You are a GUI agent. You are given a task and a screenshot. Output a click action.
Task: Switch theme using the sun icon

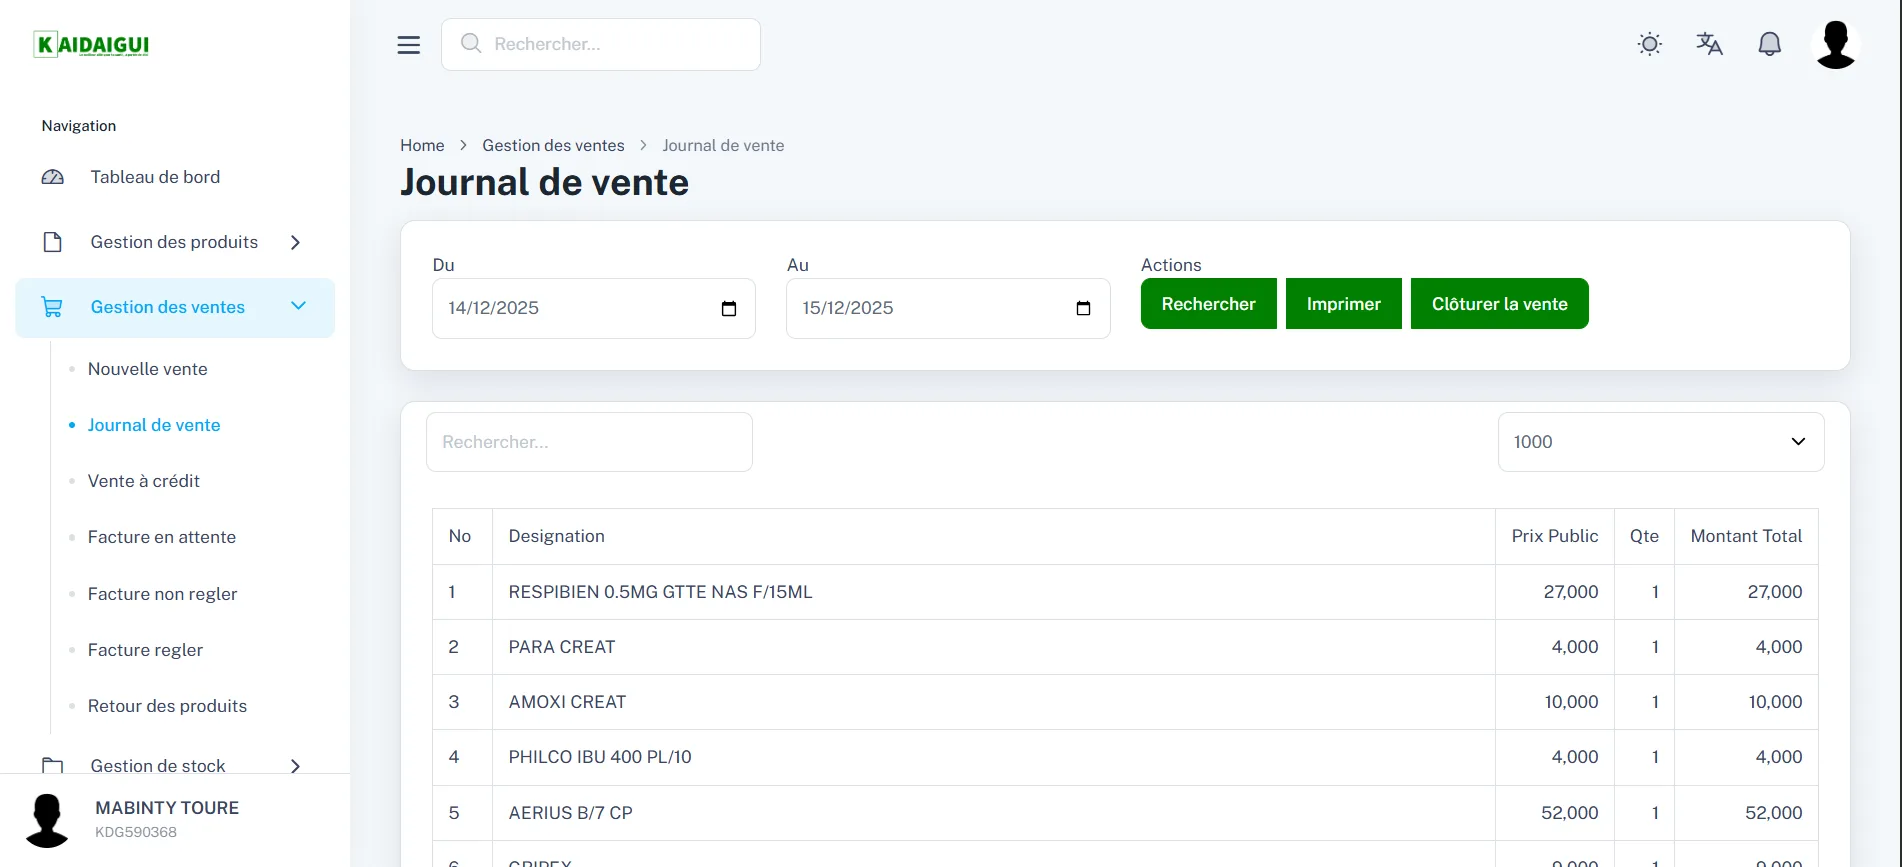[x=1650, y=44]
